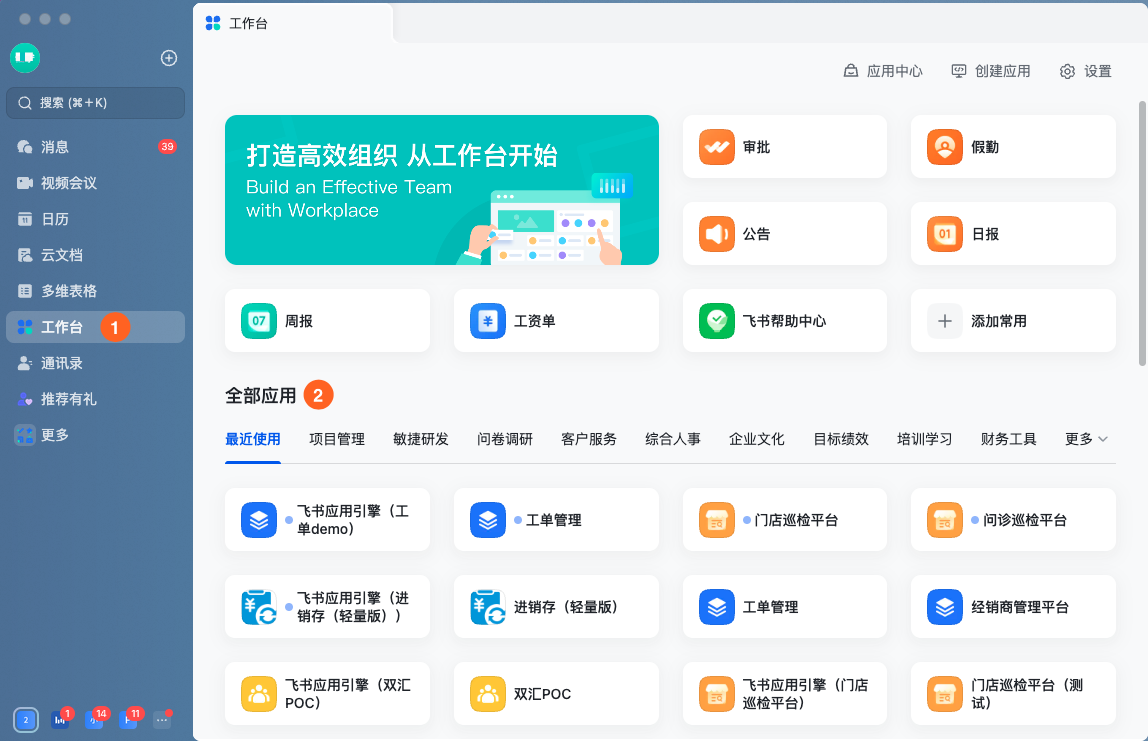The image size is (1148, 741).
Task: Open the 门店巡检平台 app icon
Action: pyautogui.click(x=716, y=520)
